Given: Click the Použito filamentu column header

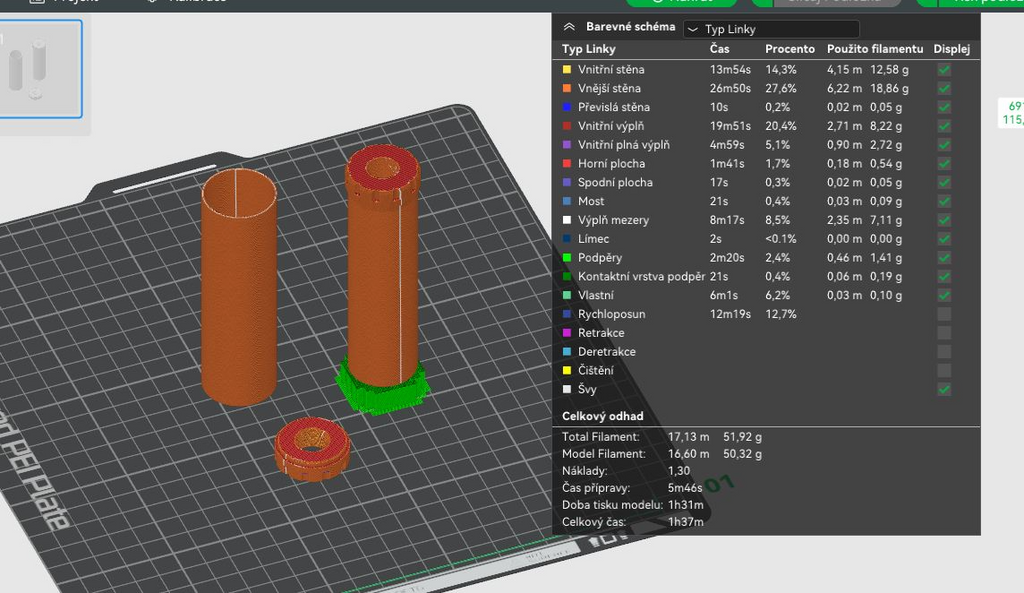Looking at the screenshot, I should 875,49.
